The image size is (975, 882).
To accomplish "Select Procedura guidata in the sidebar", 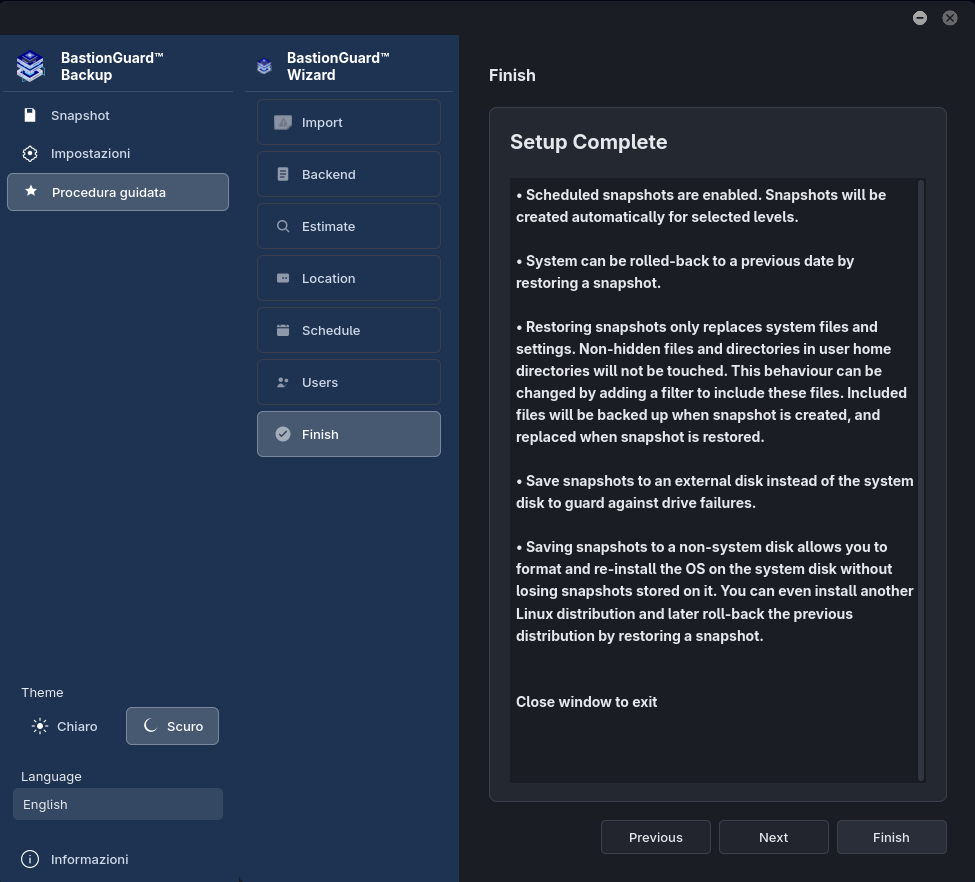I will (x=118, y=192).
